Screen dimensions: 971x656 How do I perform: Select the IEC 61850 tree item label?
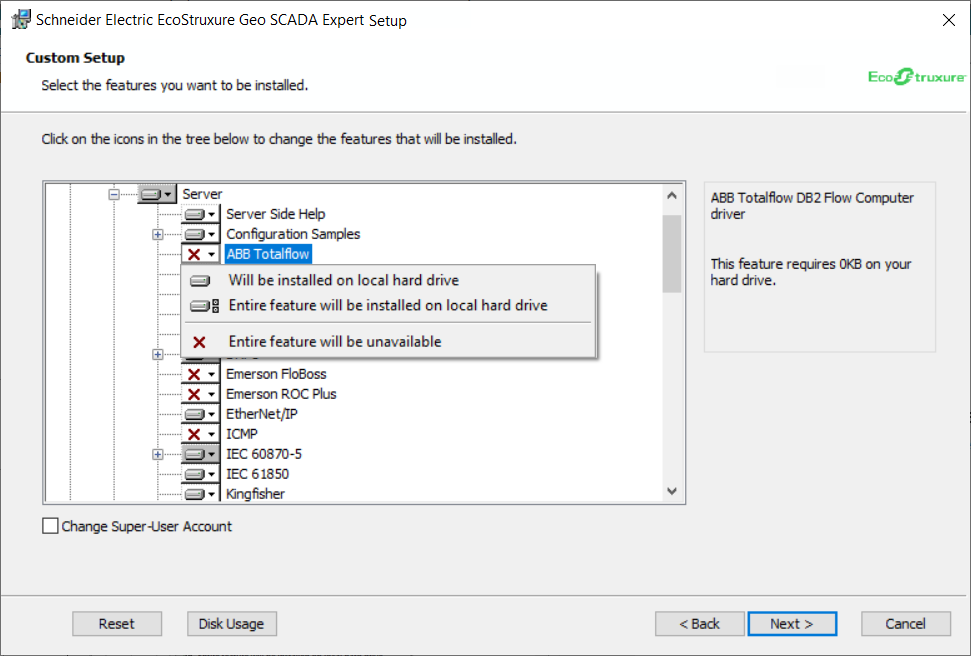(257, 474)
